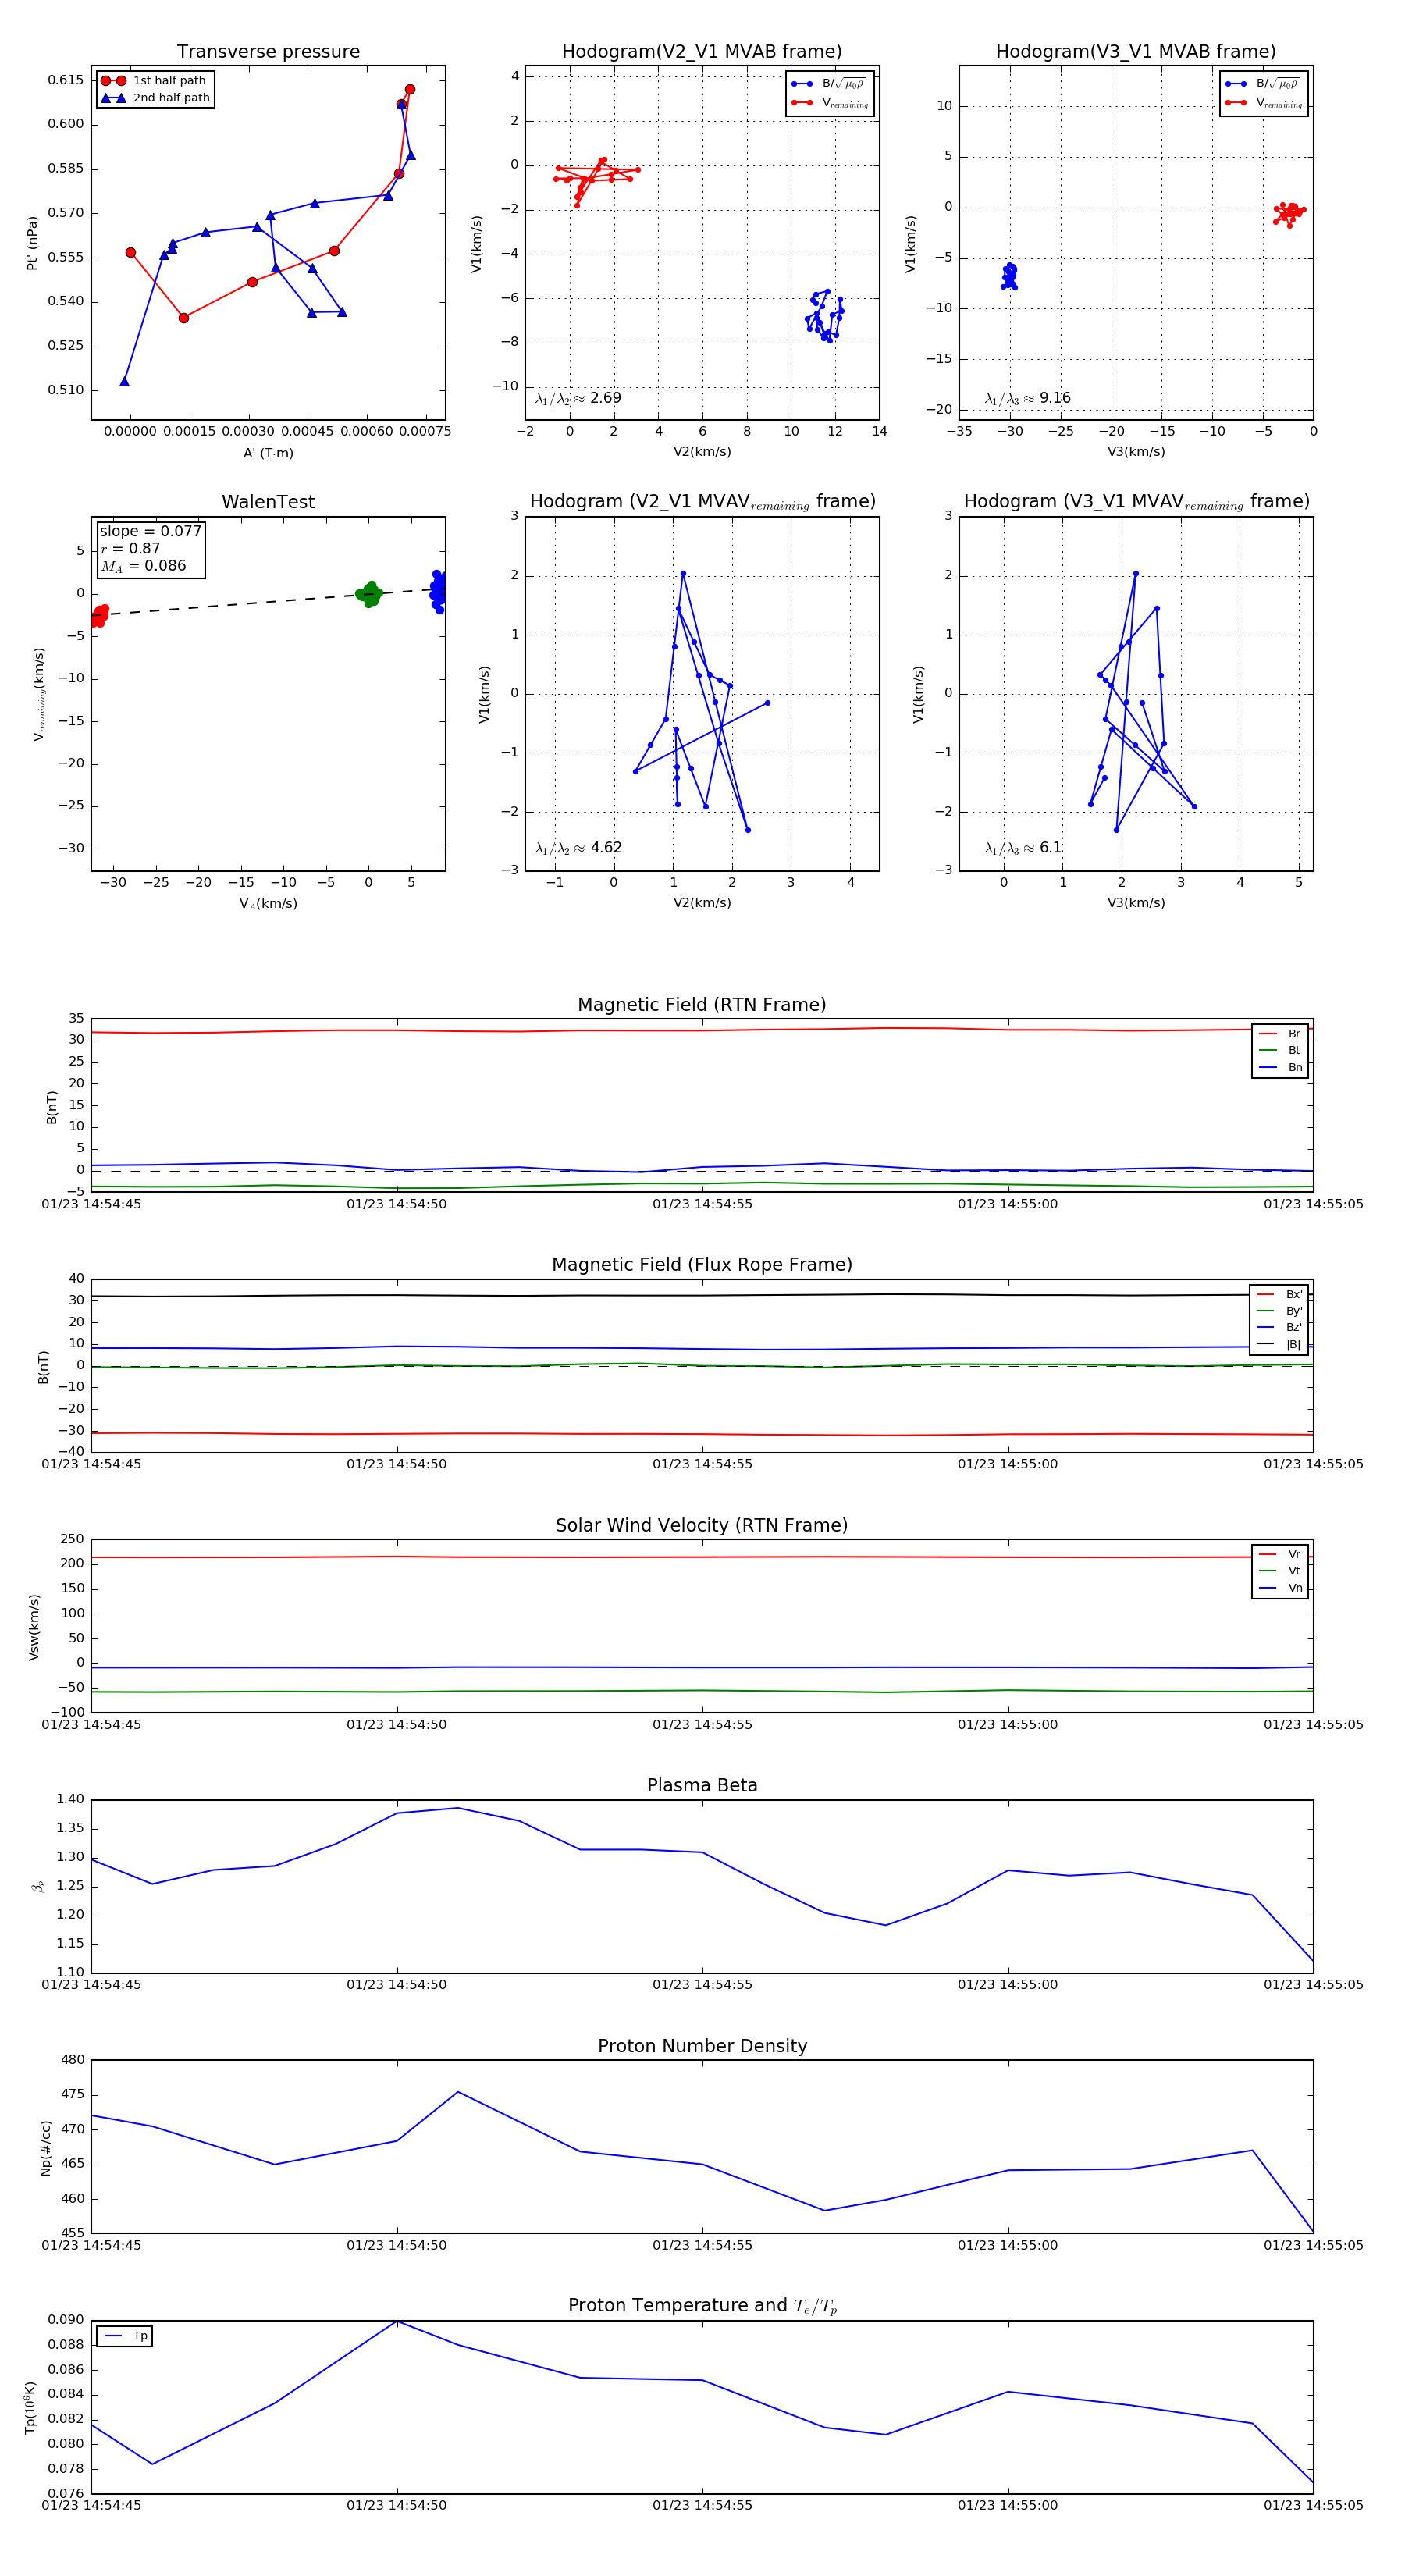This screenshot has height=2576, width=1405.
Task: Click the "Proton Number Density" plot title
Action: 702,2046
